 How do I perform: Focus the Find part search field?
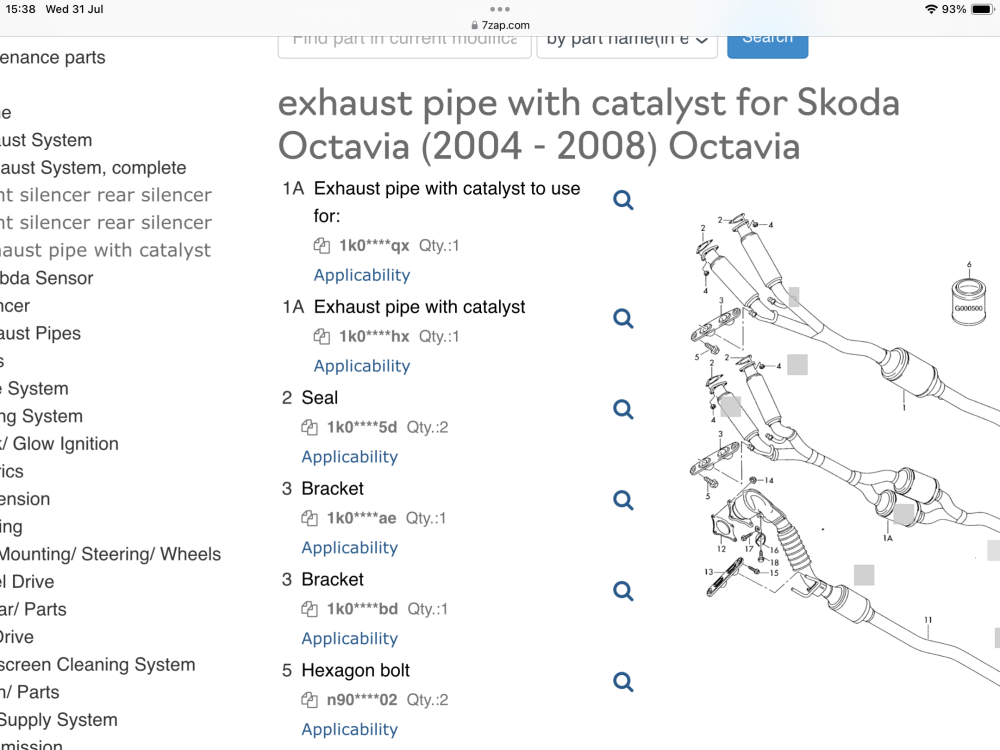pos(404,43)
